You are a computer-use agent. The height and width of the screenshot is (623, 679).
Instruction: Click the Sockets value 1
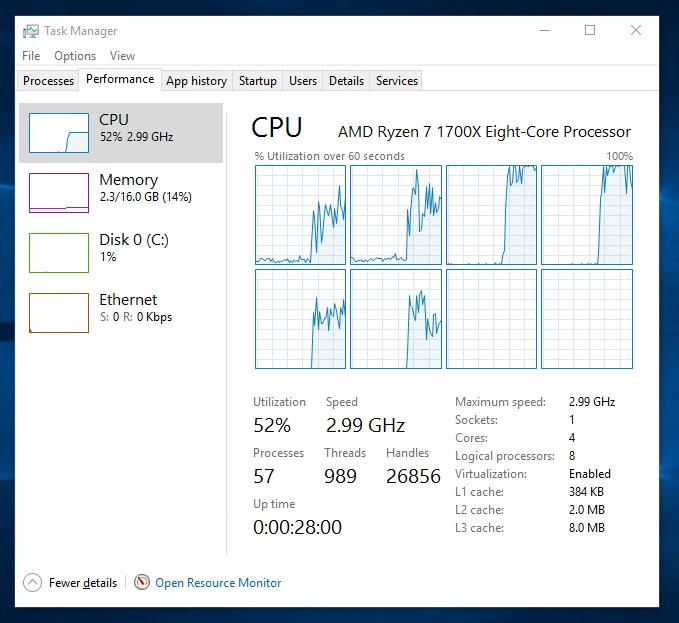tap(572, 420)
